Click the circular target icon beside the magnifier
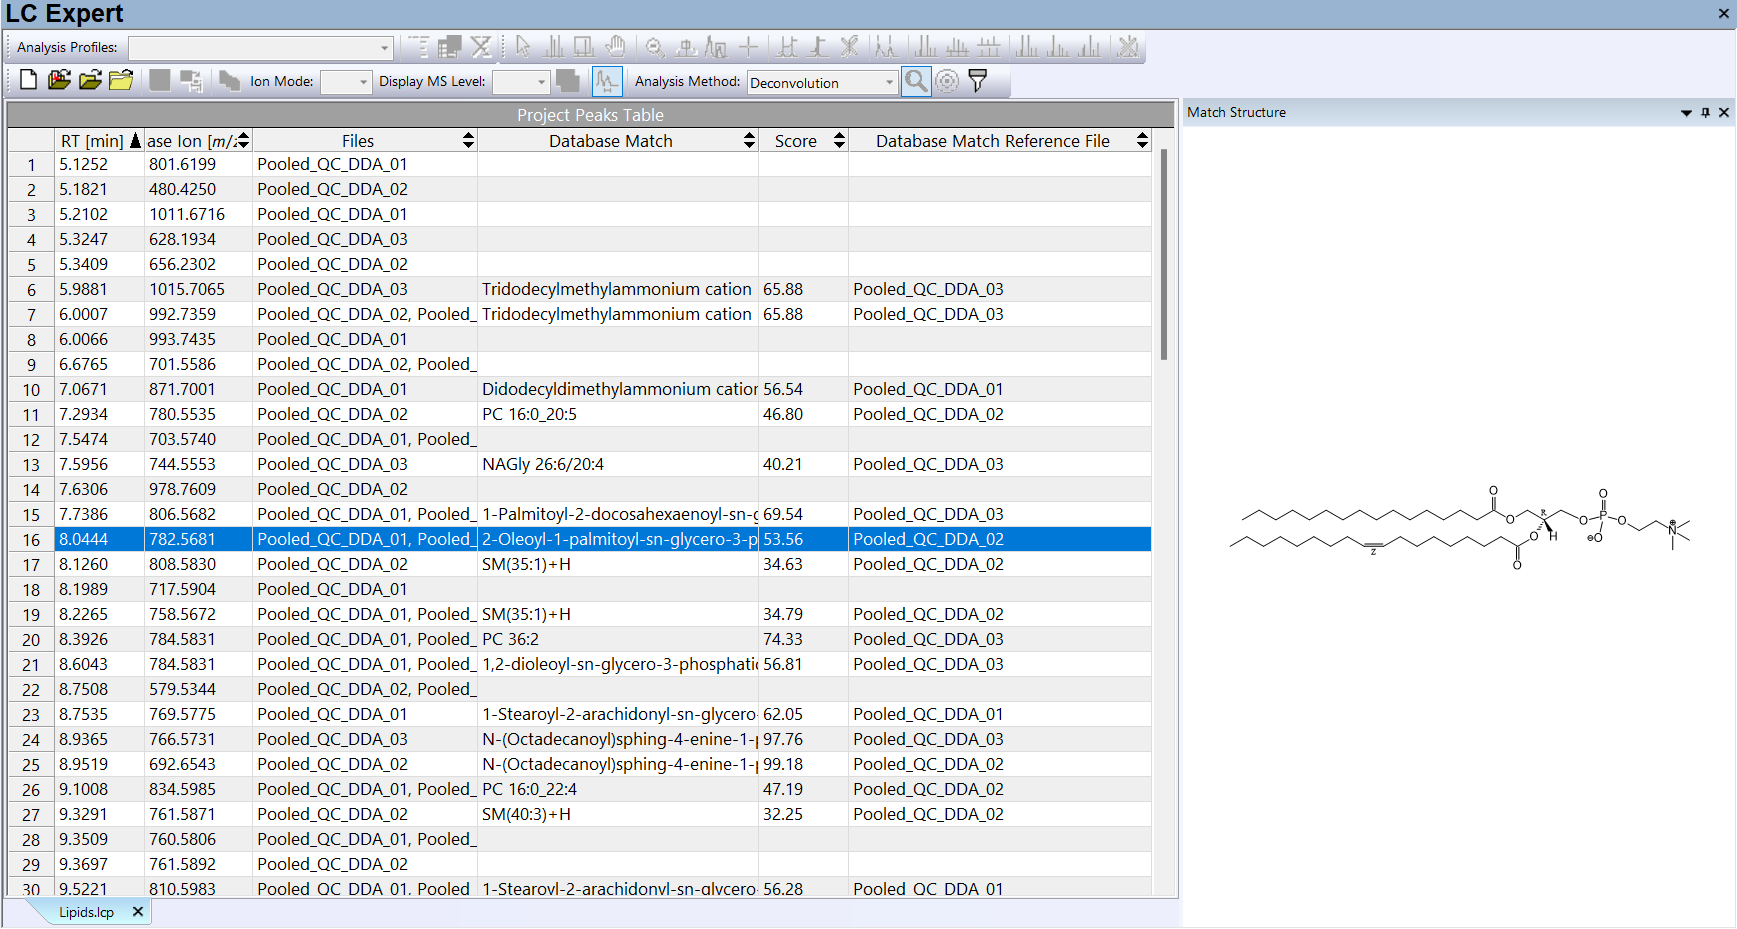This screenshot has height=929, width=1737. (x=947, y=81)
